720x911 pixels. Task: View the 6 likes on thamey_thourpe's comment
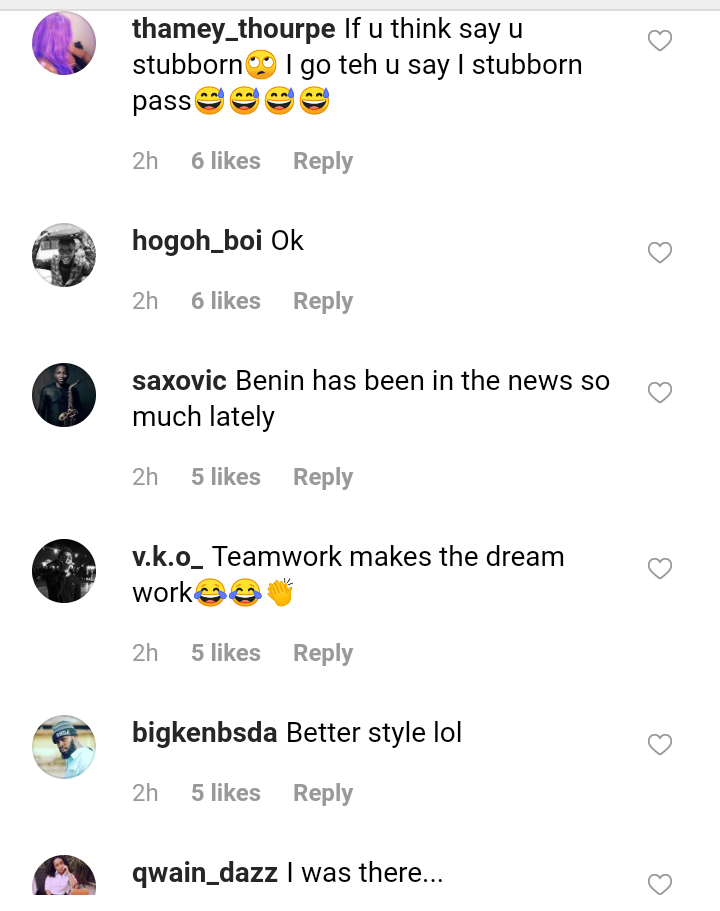pyautogui.click(x=226, y=161)
